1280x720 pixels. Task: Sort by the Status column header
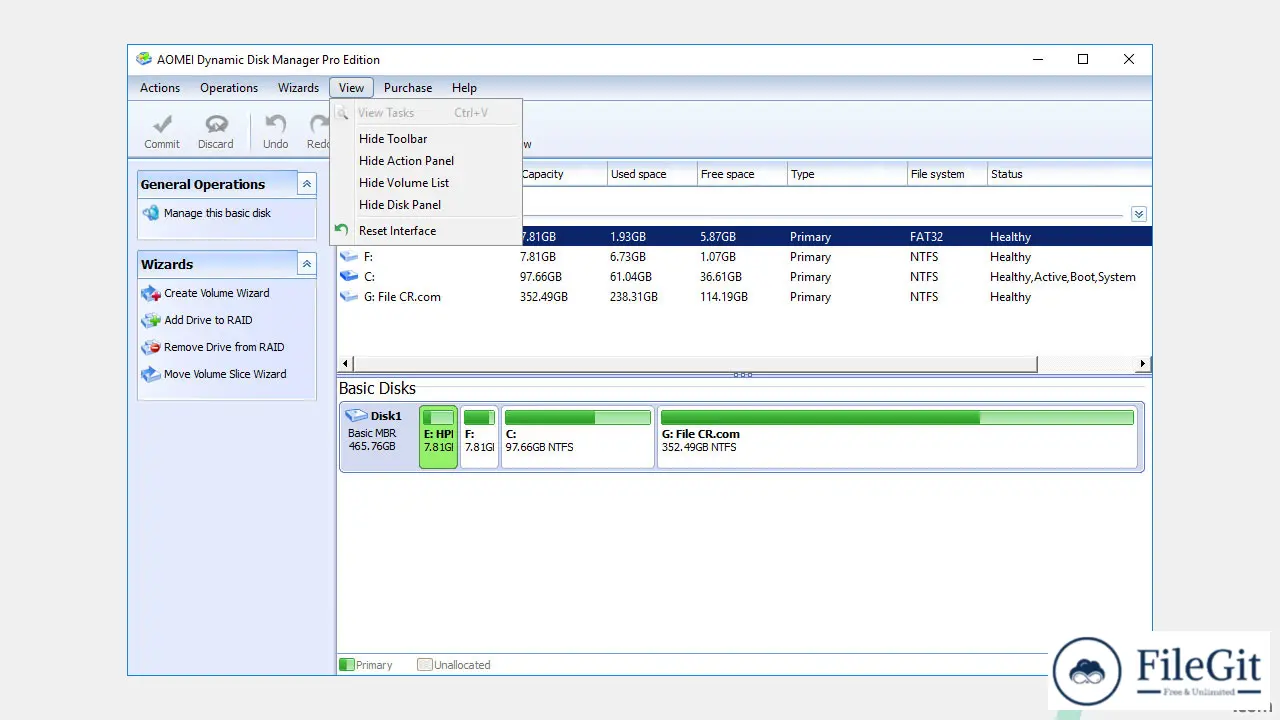pos(1069,174)
